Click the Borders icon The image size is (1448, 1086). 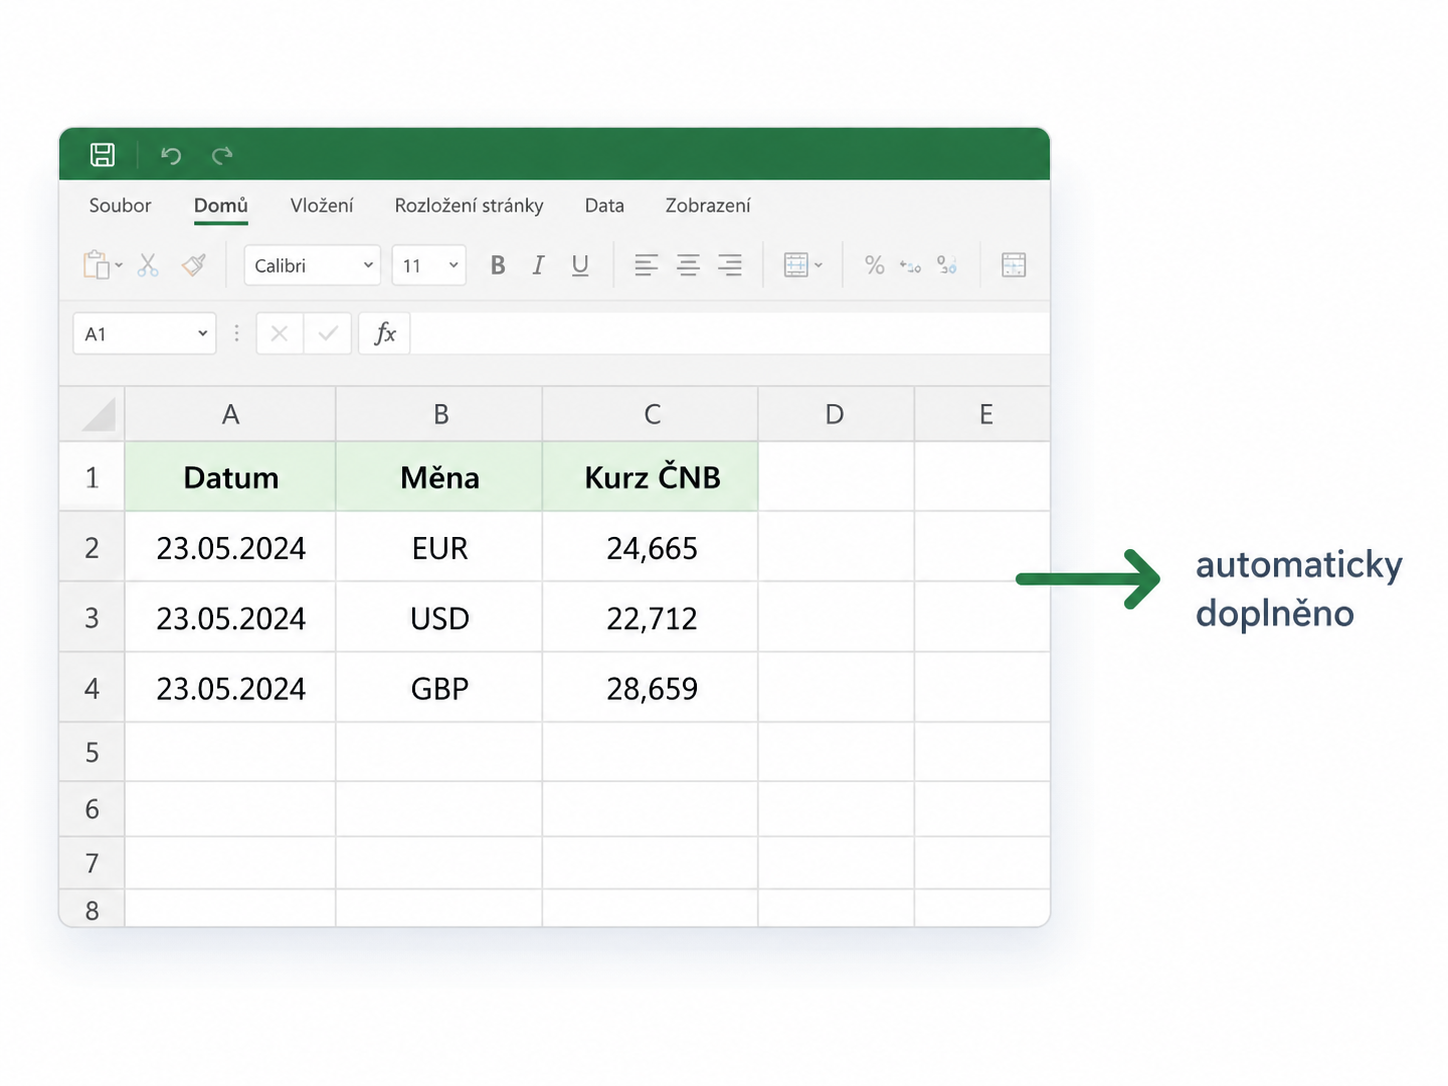(796, 265)
